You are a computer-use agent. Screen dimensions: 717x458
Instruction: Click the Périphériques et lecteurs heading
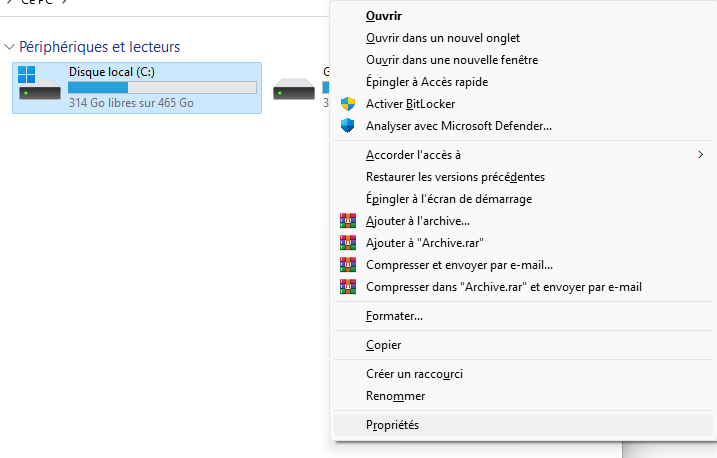(100, 47)
